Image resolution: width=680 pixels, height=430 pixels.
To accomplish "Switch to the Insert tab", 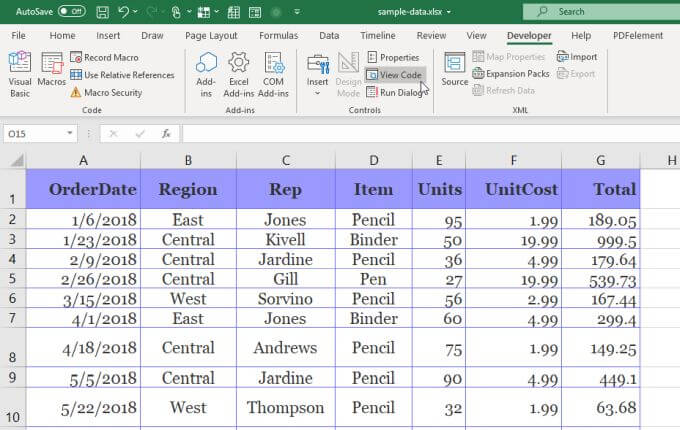I will pyautogui.click(x=108, y=36).
